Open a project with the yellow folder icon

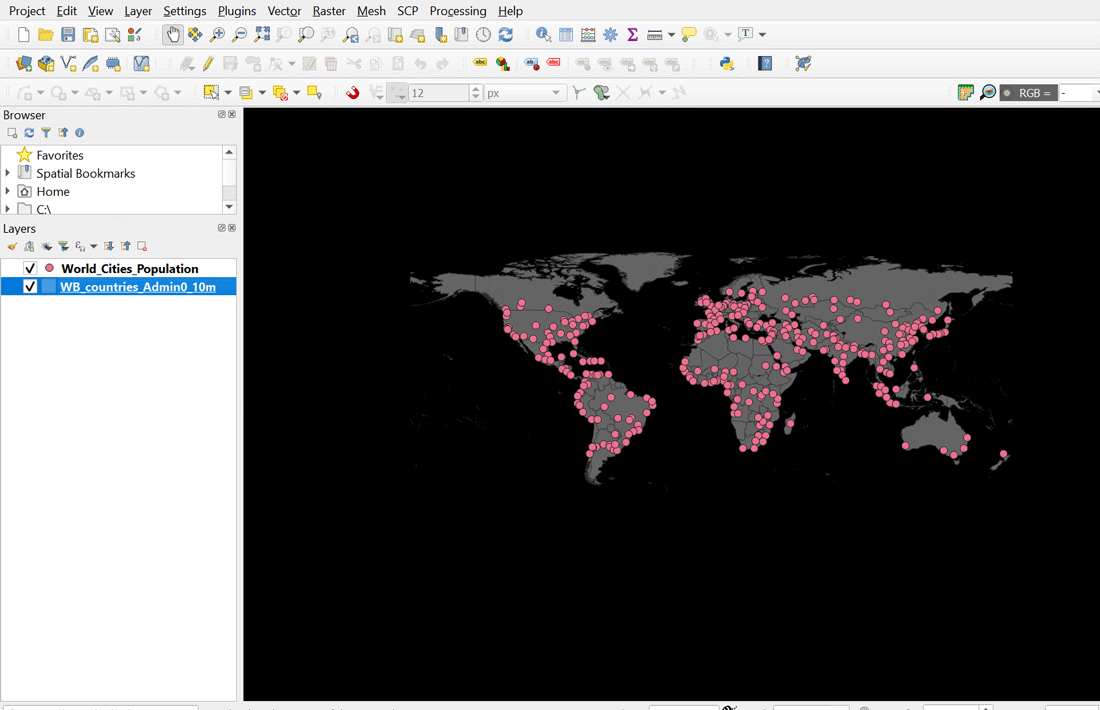[x=46, y=34]
